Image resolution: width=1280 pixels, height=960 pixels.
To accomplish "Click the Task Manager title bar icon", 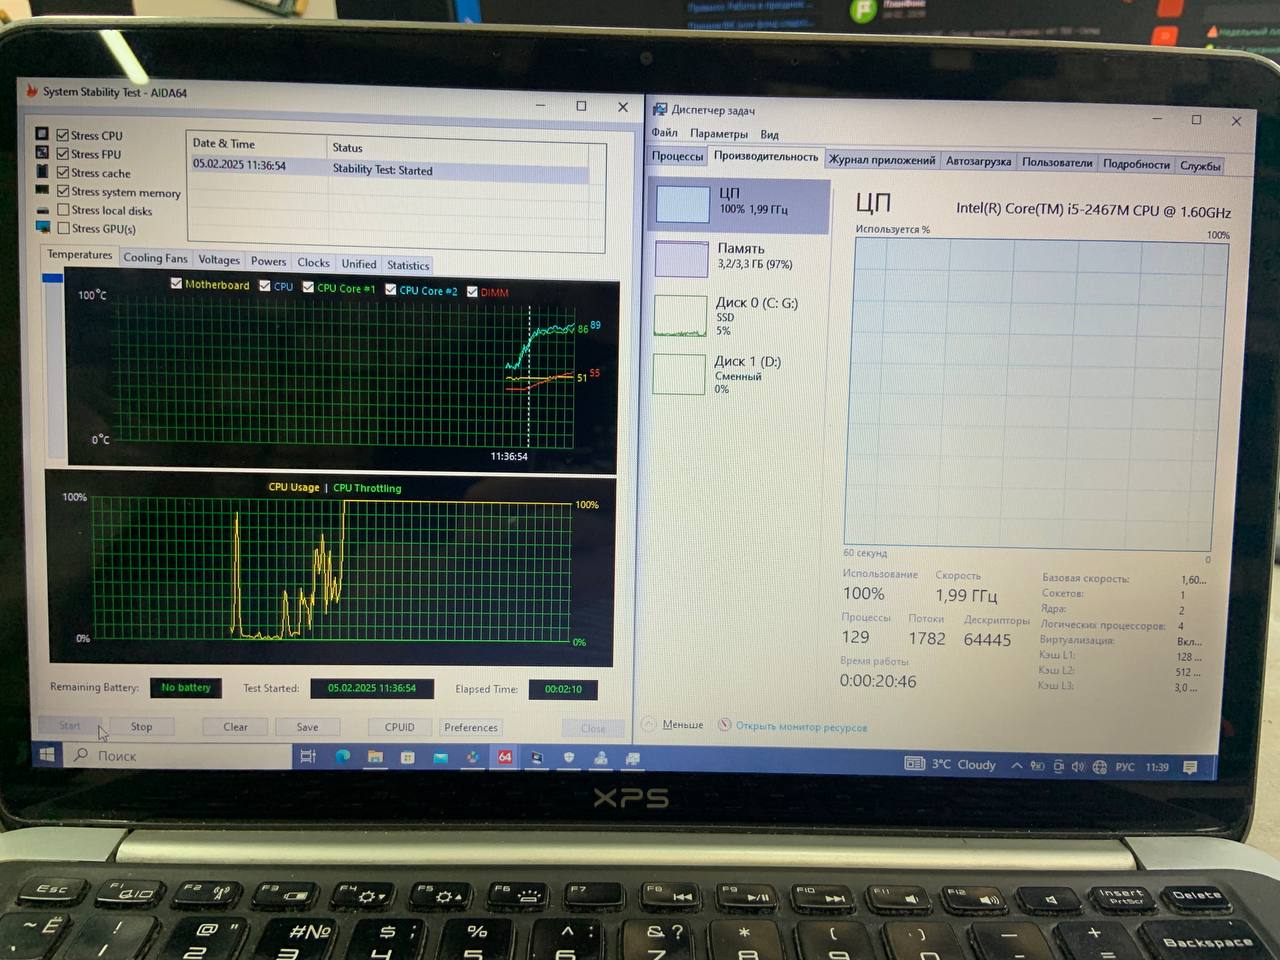I will point(660,109).
